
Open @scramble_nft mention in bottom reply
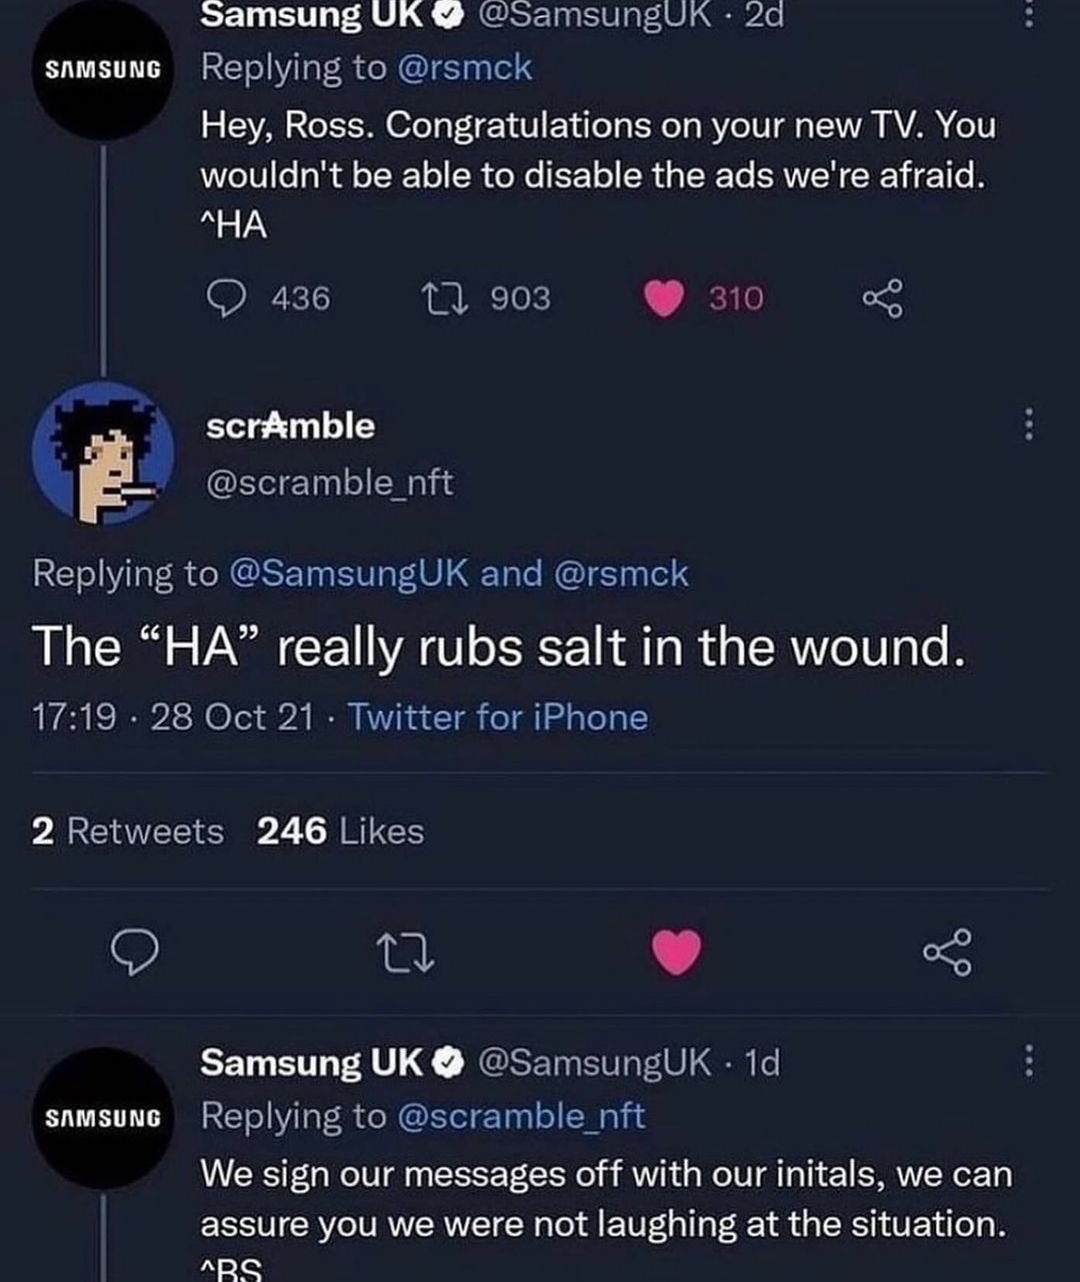click(521, 1115)
